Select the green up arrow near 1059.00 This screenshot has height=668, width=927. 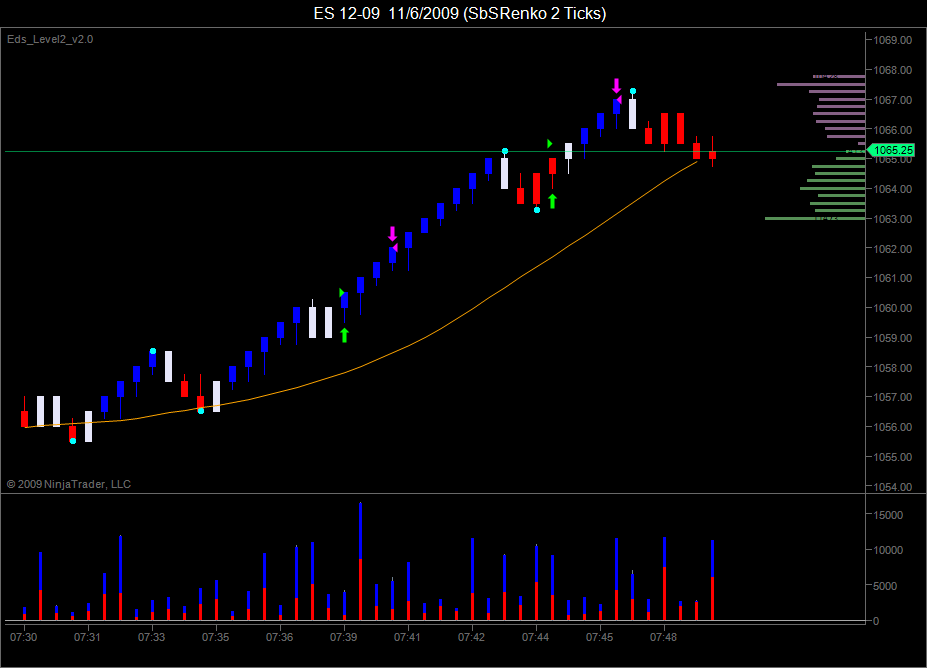[345, 335]
